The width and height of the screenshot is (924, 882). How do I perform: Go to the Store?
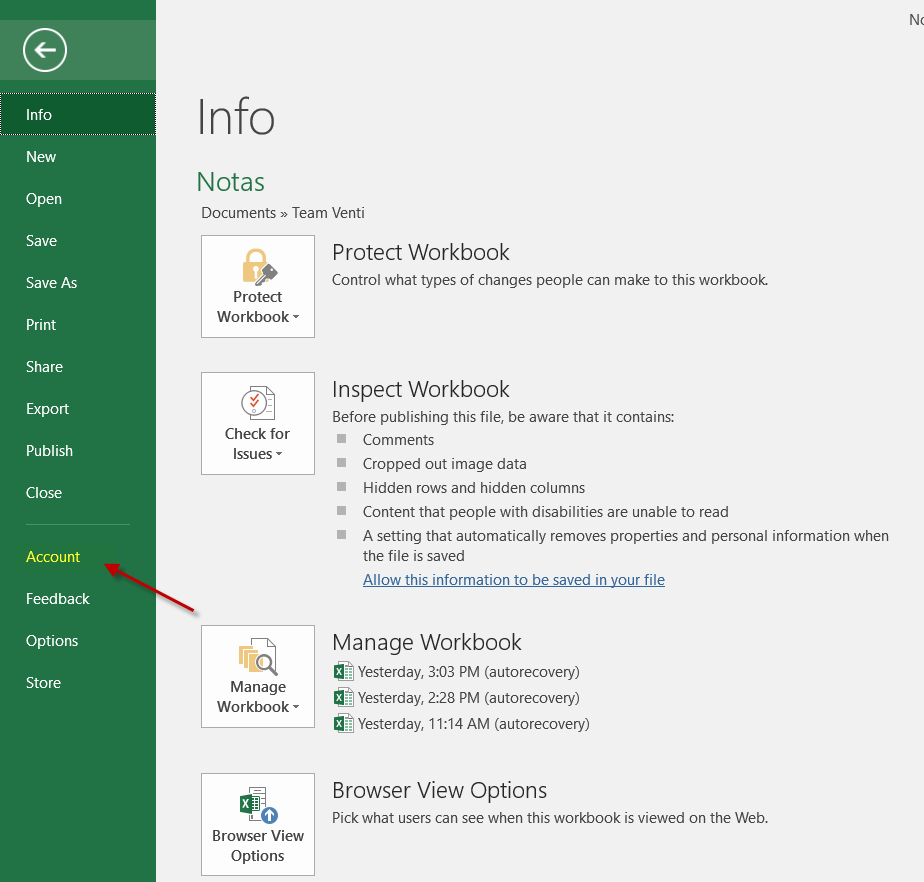click(78, 682)
